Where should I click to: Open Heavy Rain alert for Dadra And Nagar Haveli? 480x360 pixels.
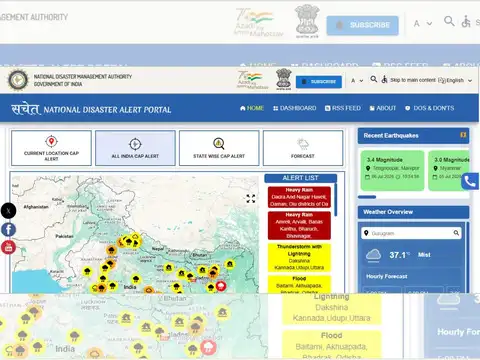click(x=299, y=197)
